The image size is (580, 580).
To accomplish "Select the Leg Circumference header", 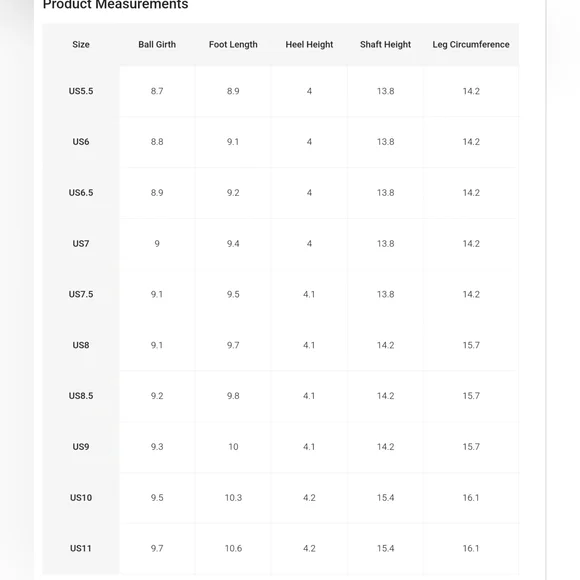I will click(x=471, y=44).
